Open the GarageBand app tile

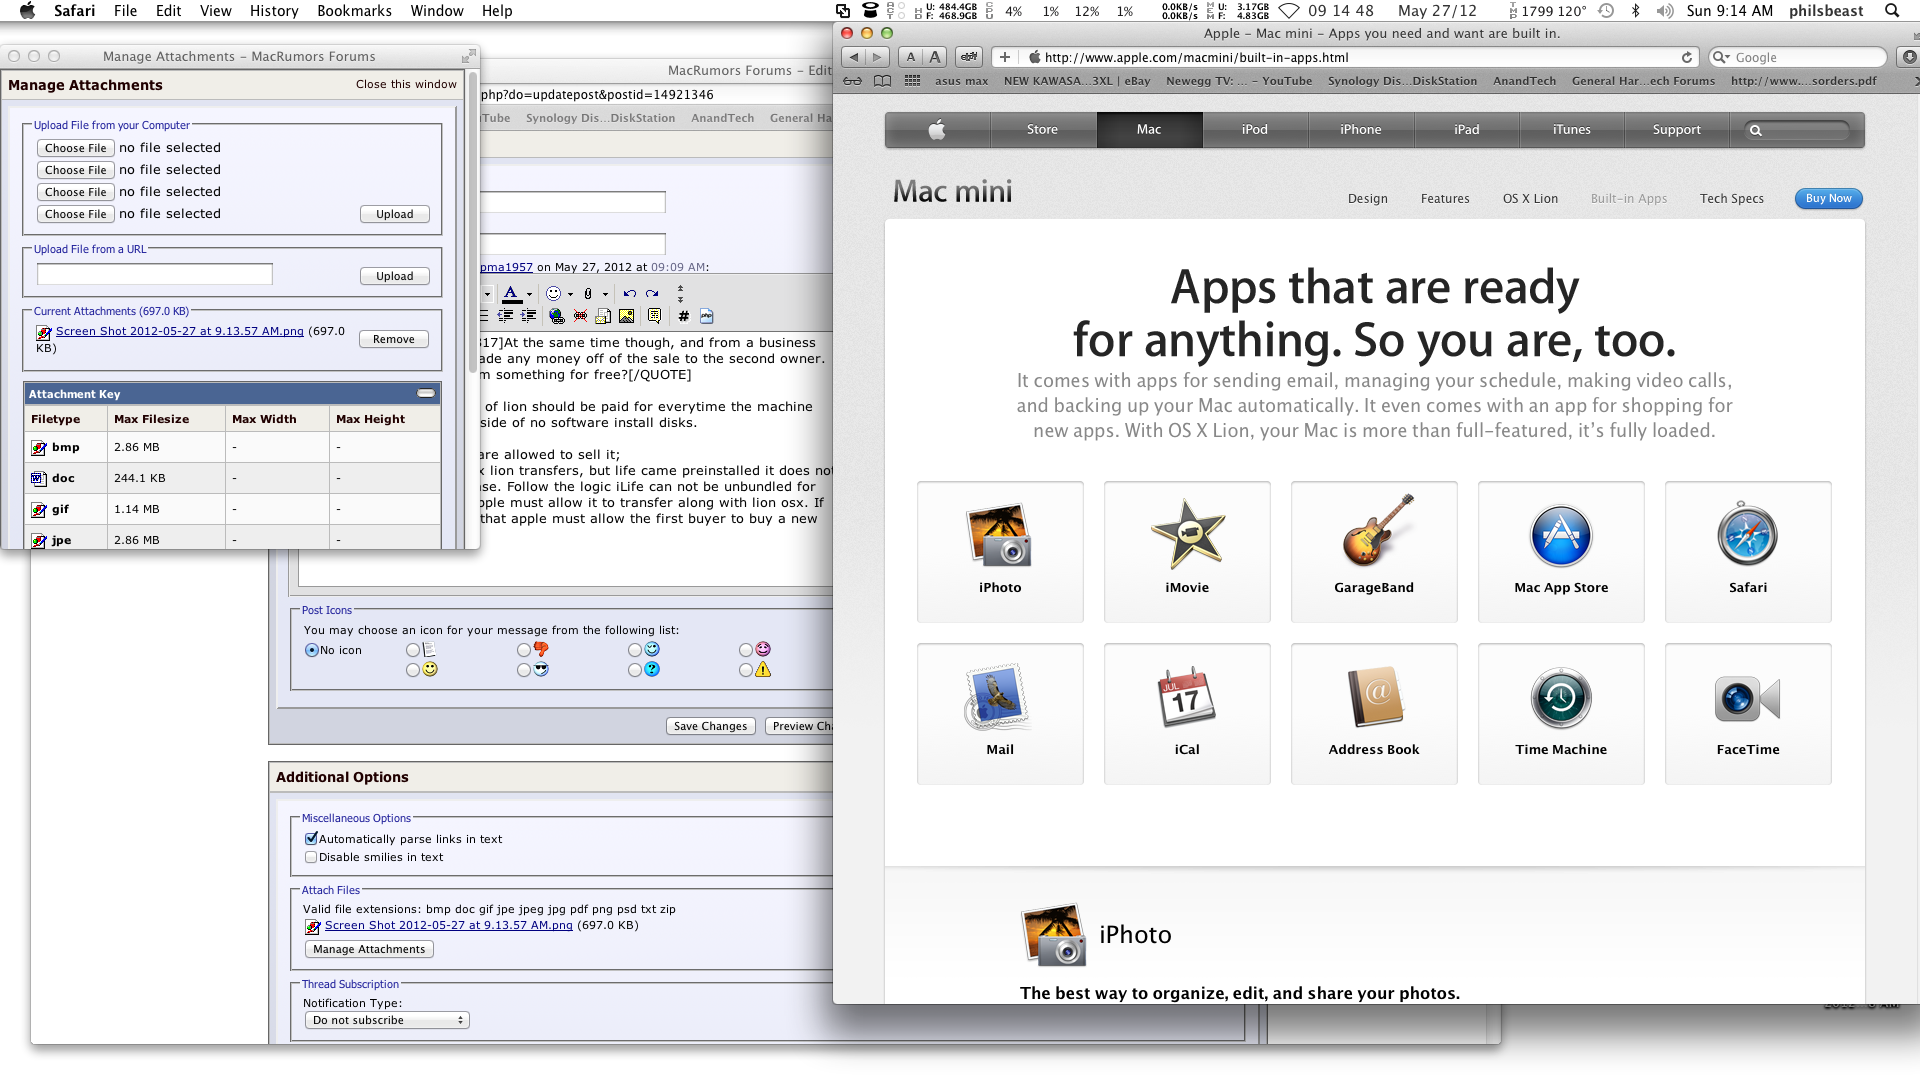coord(1374,552)
